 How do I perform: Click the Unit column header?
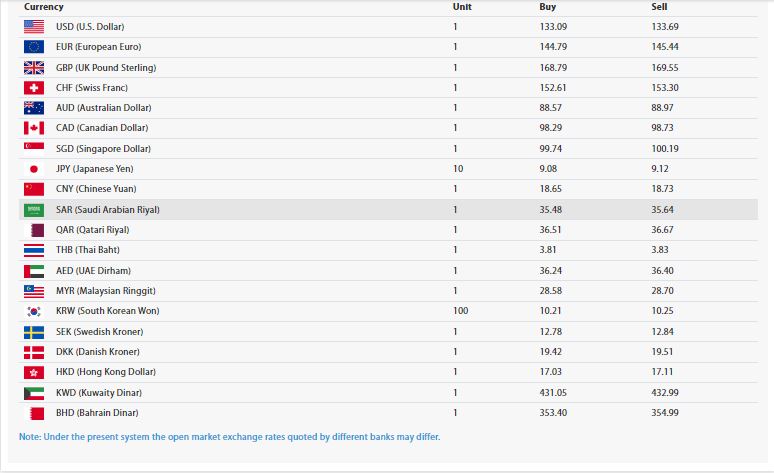click(x=462, y=7)
